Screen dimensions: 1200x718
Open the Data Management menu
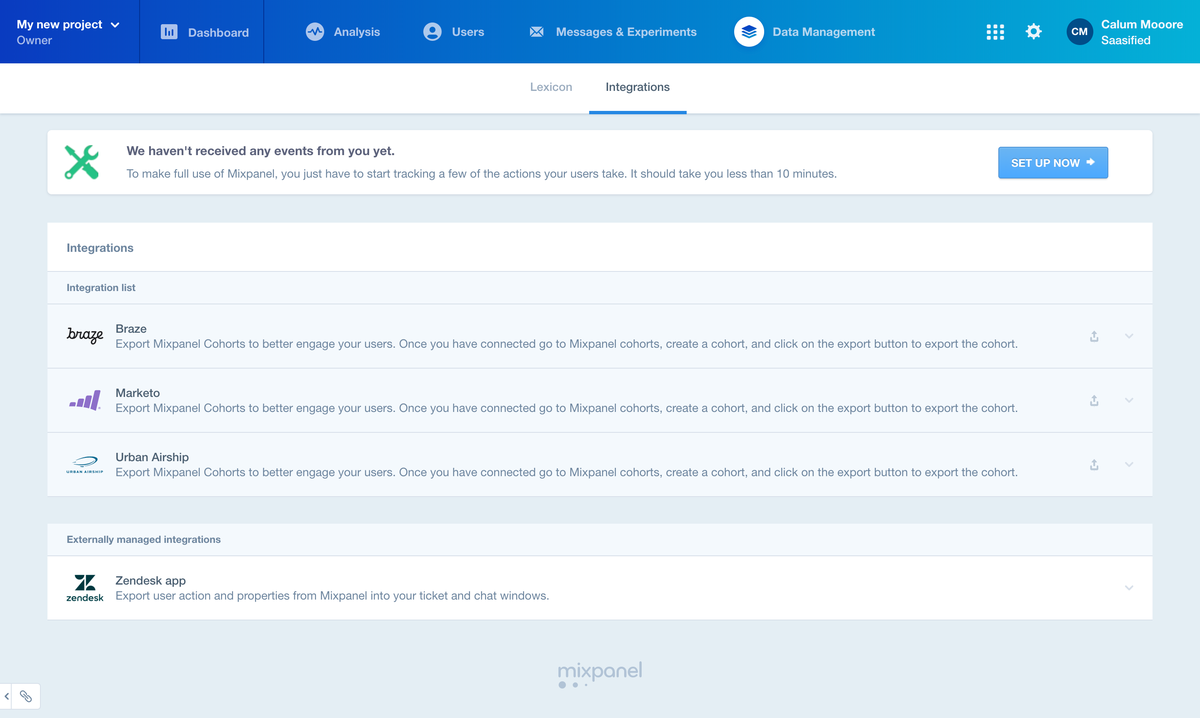coord(805,32)
